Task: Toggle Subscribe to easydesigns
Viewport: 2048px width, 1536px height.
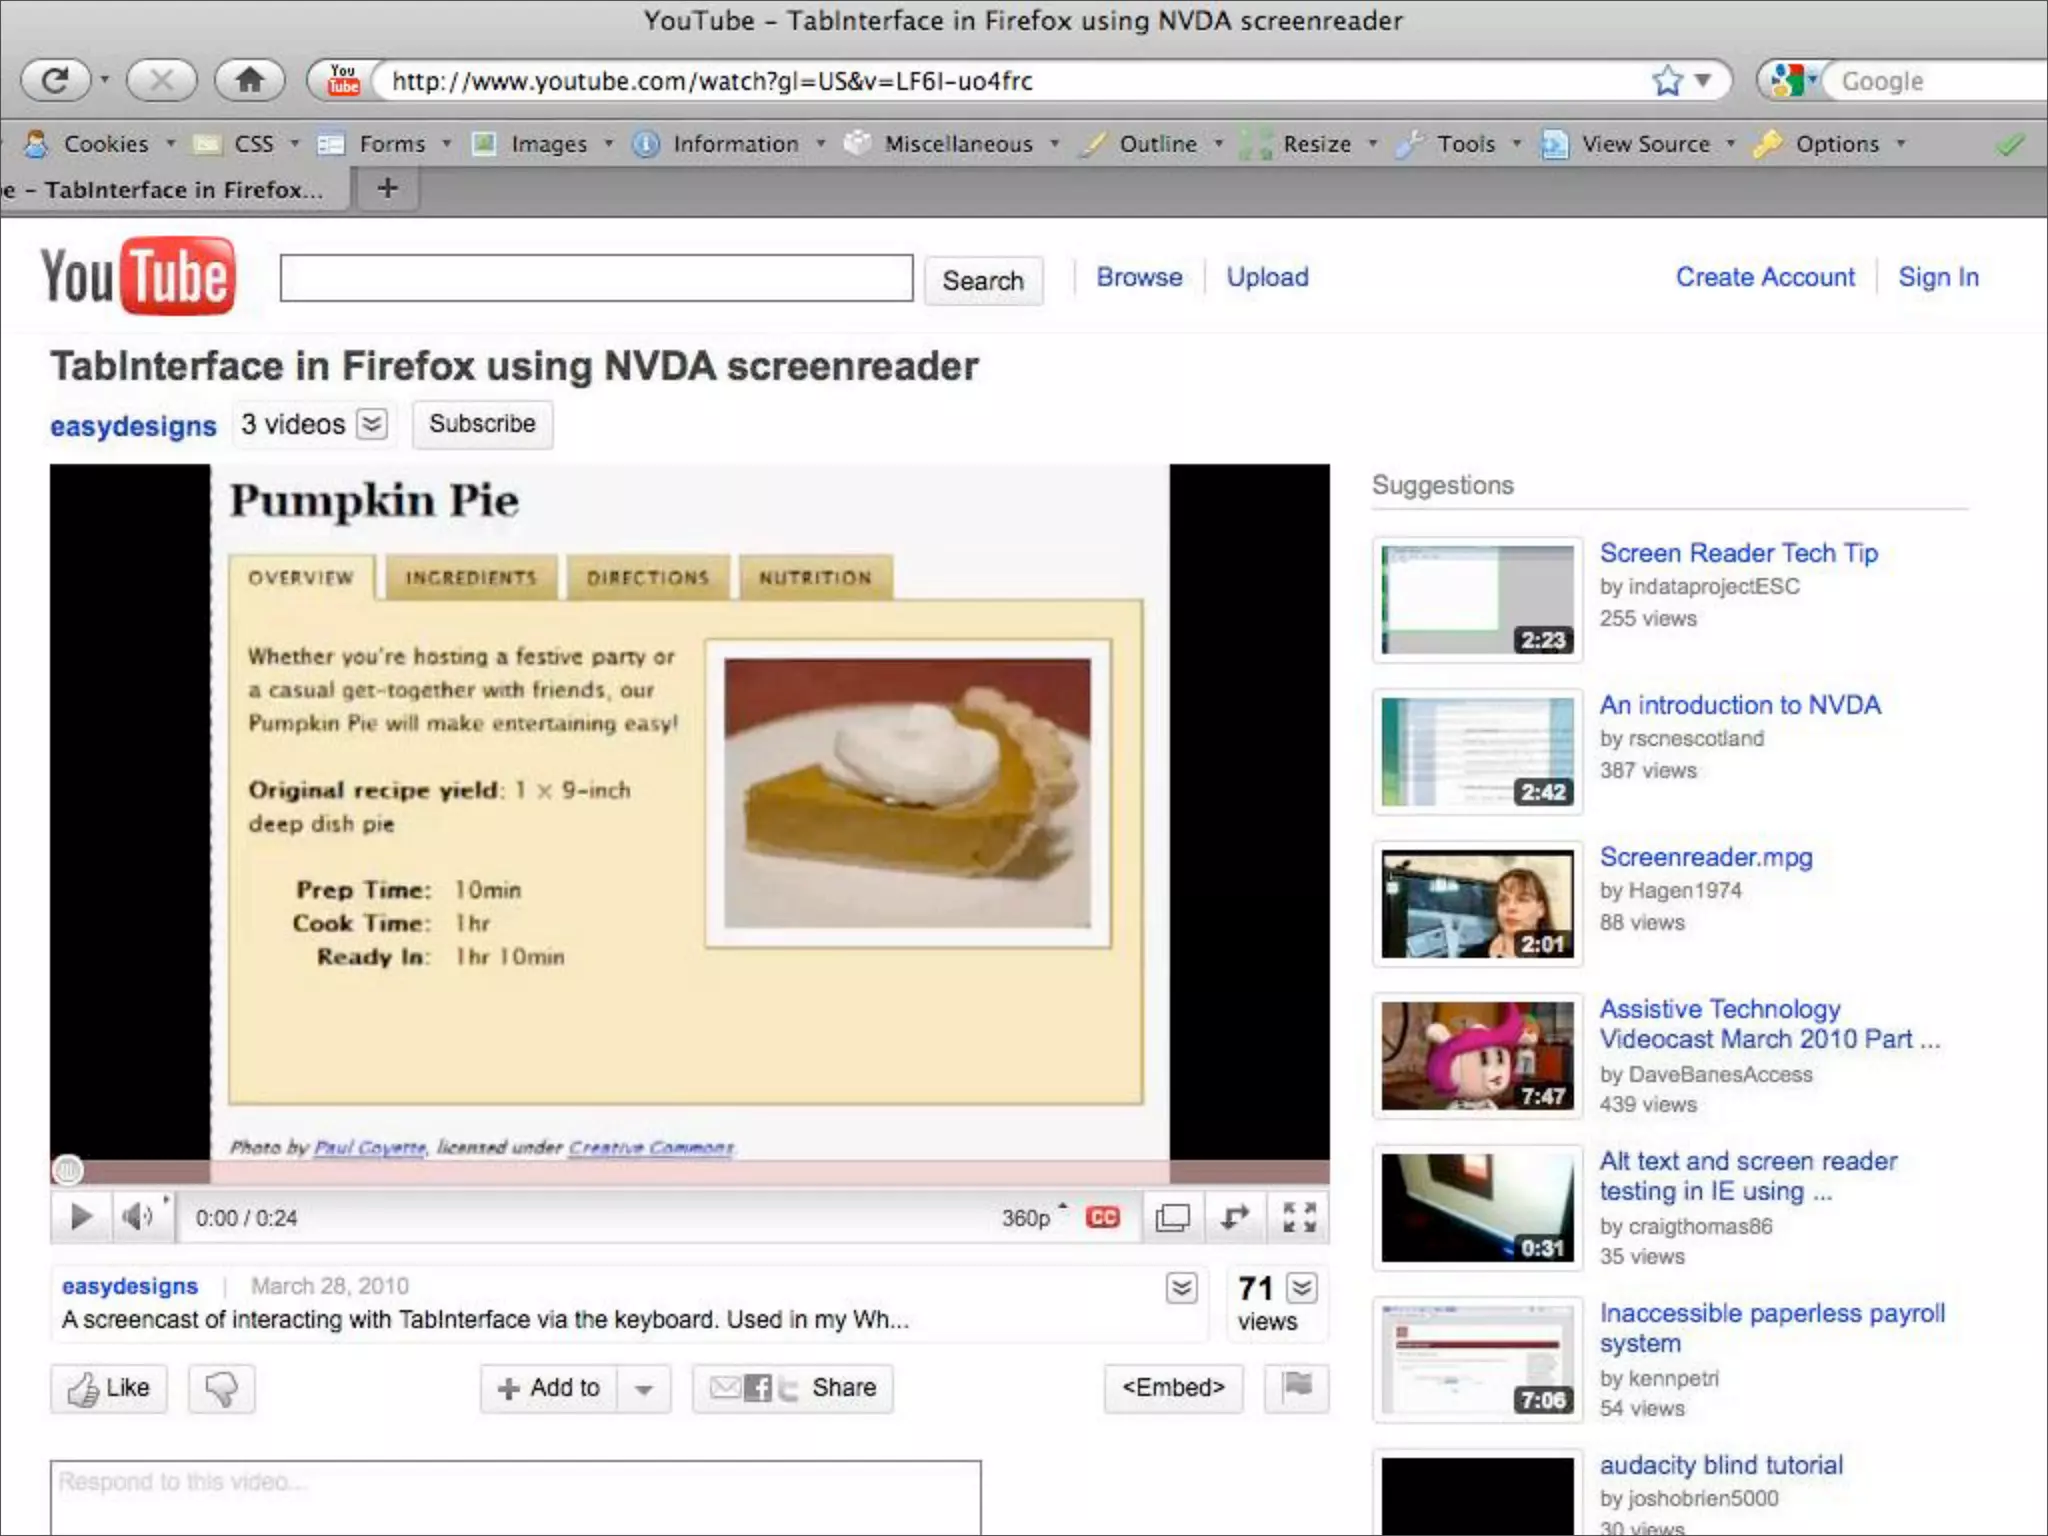Action: click(482, 424)
